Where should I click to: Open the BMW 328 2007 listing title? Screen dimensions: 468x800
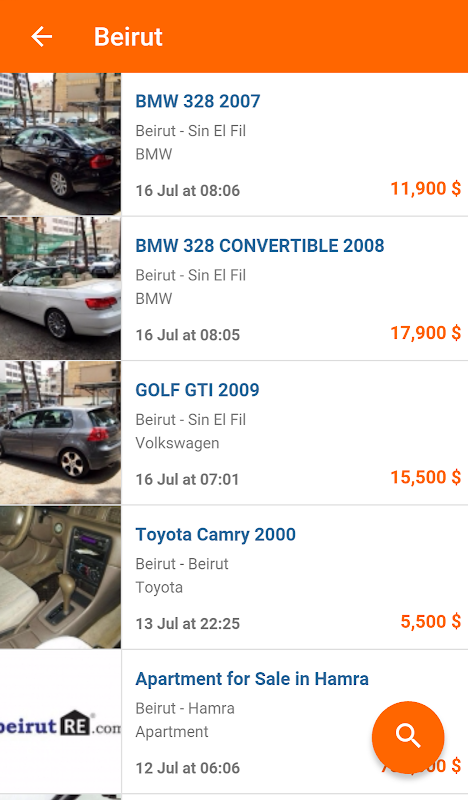coord(198,101)
